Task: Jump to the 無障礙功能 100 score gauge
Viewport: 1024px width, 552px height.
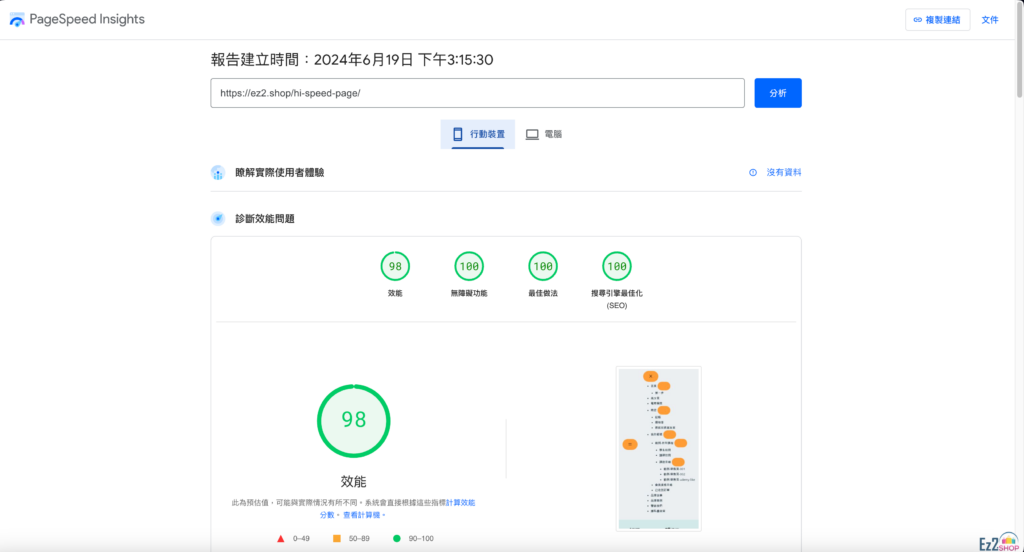Action: pos(469,267)
